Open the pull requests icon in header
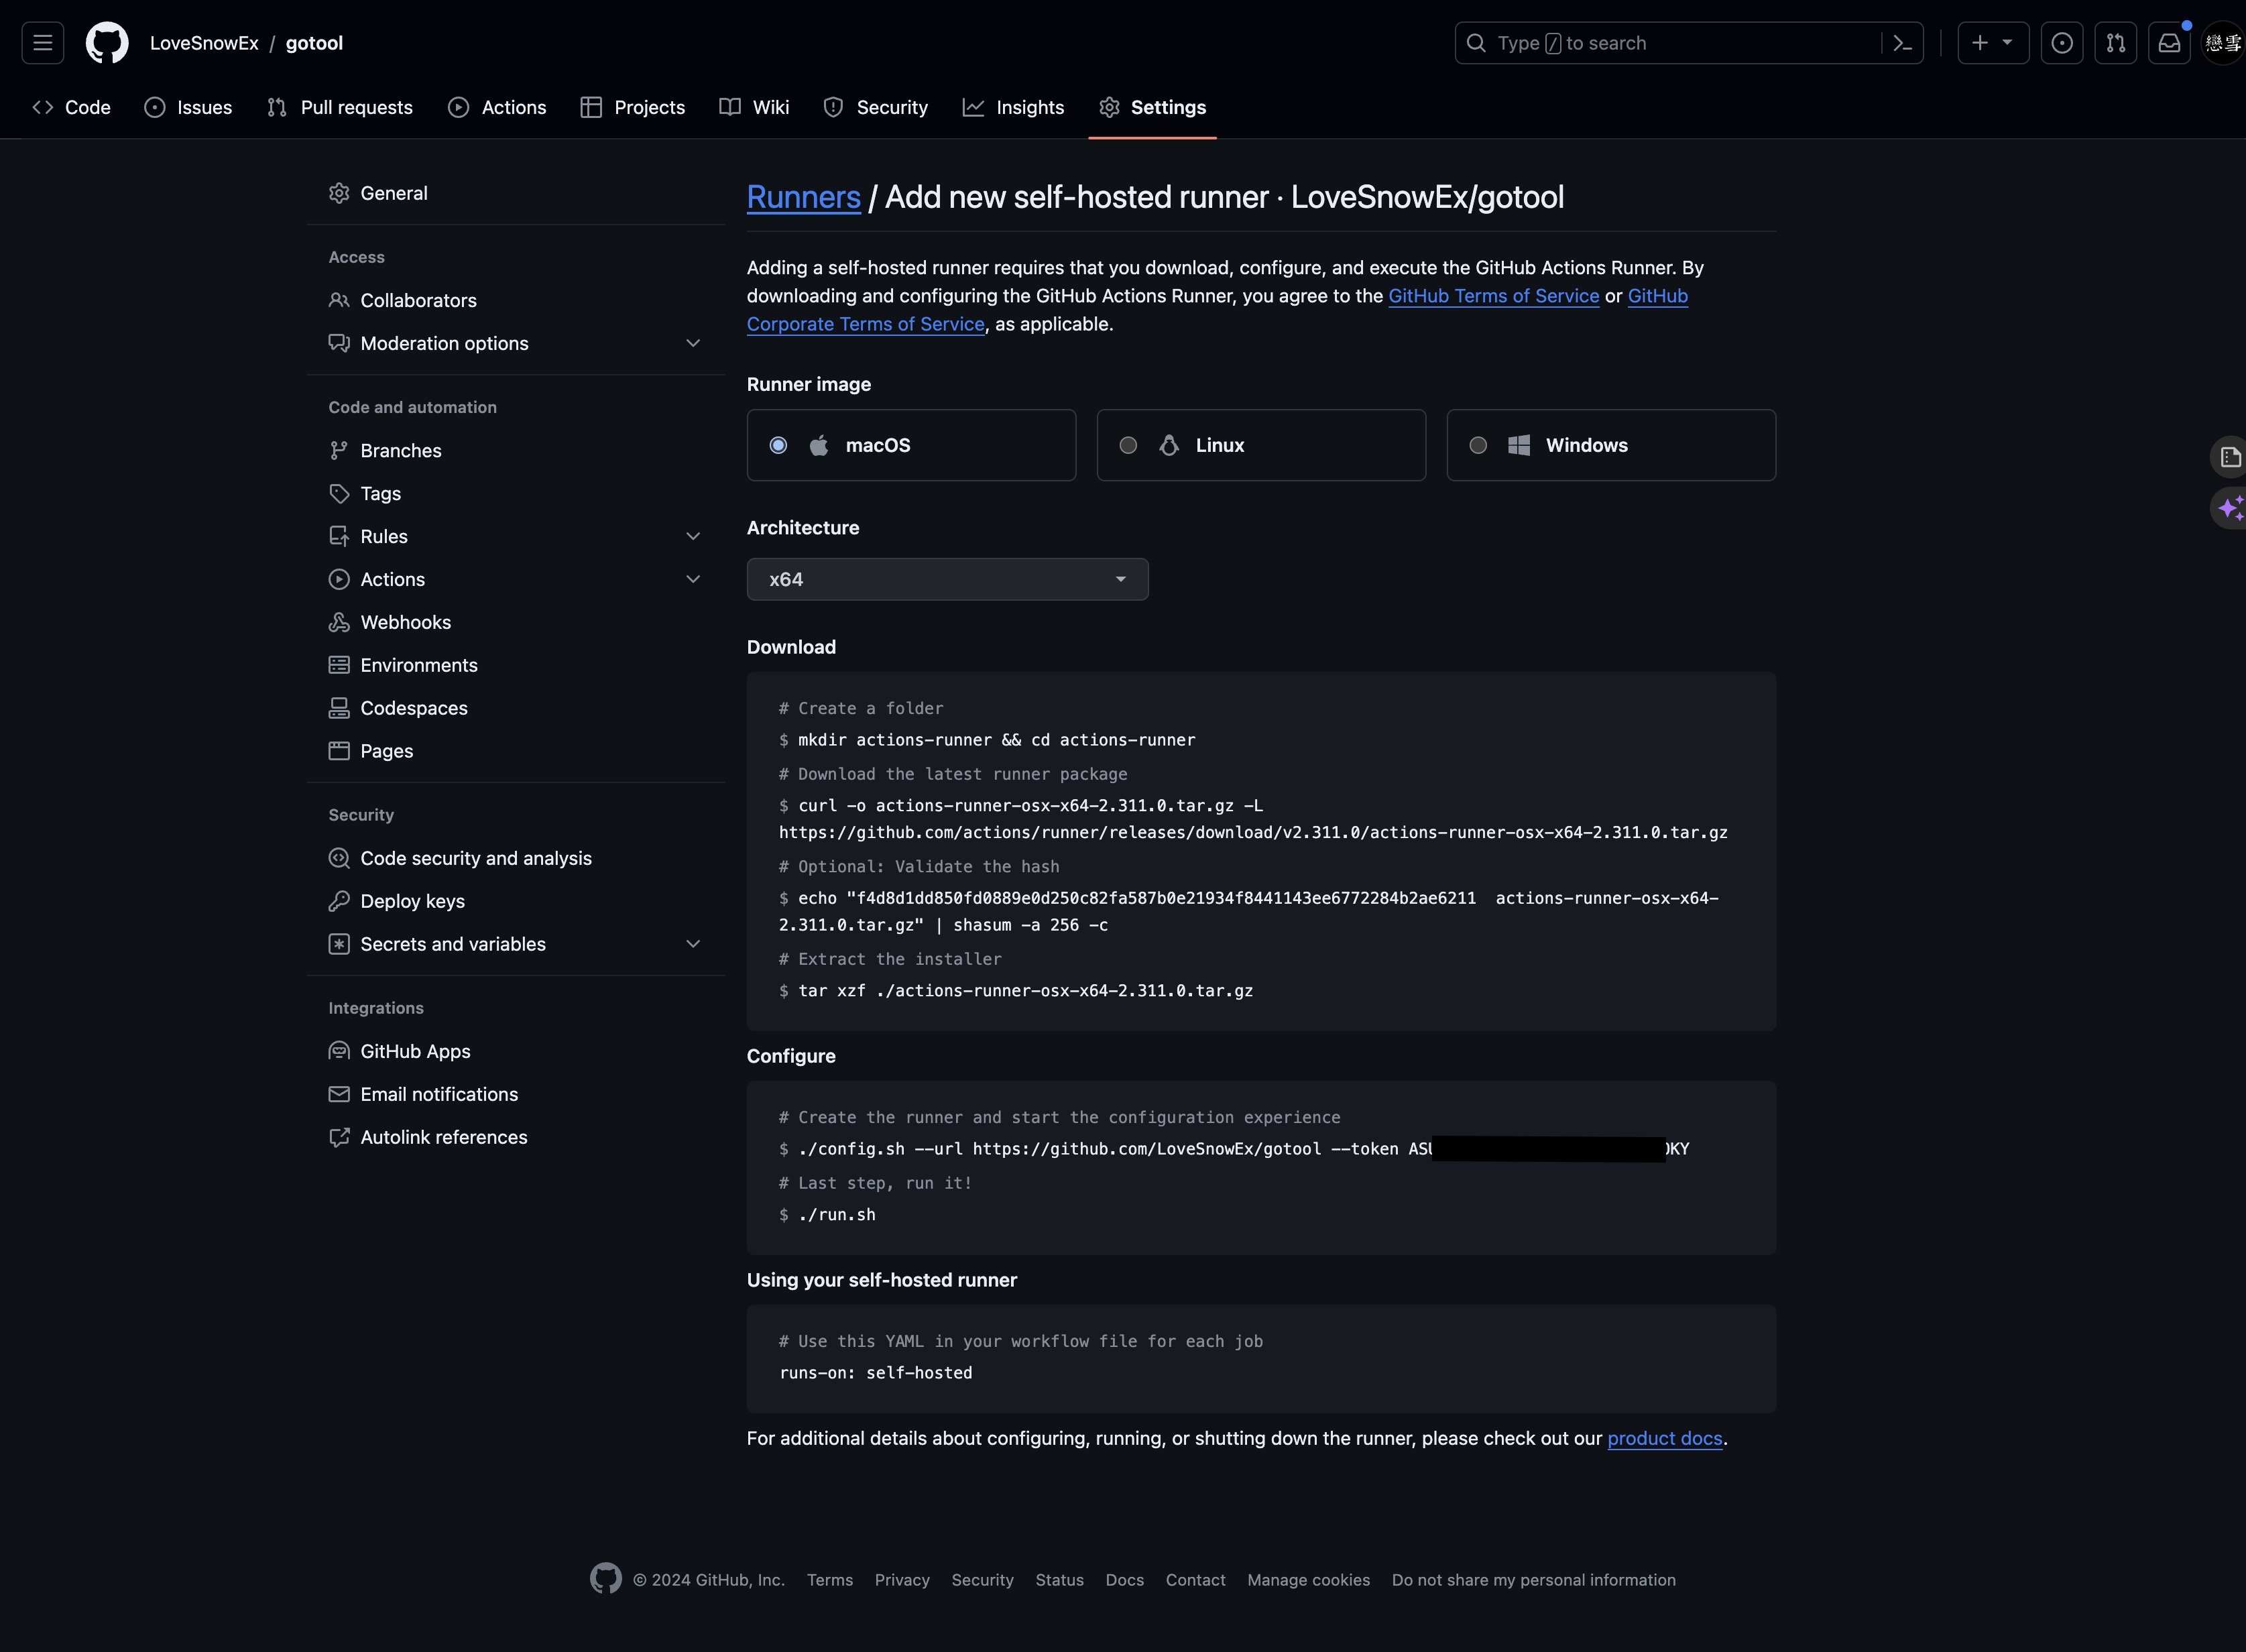The width and height of the screenshot is (2246, 1652). point(2116,43)
